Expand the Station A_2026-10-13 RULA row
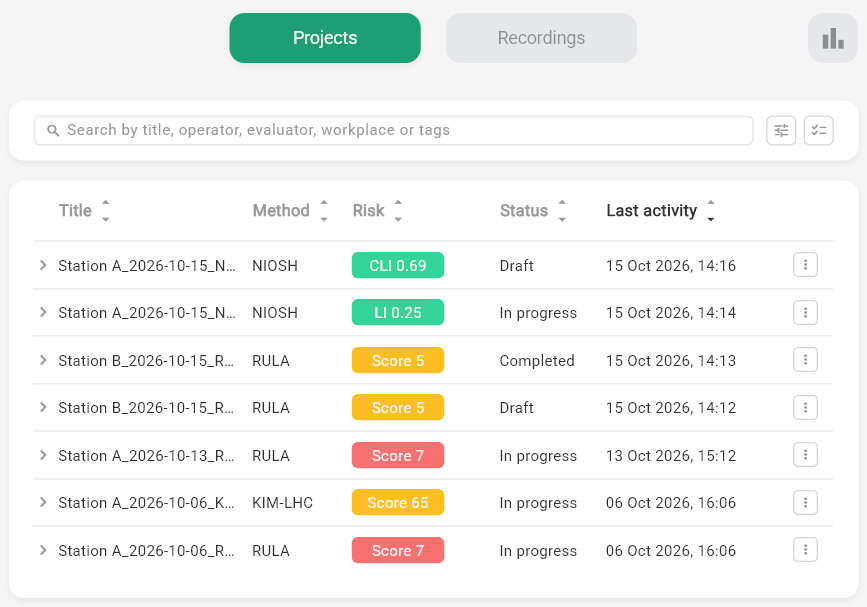This screenshot has width=867, height=607. coord(43,455)
